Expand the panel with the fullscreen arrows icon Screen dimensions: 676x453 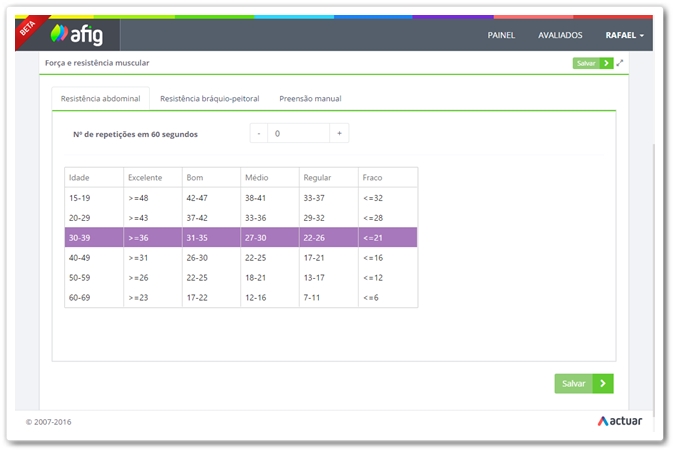click(x=620, y=63)
